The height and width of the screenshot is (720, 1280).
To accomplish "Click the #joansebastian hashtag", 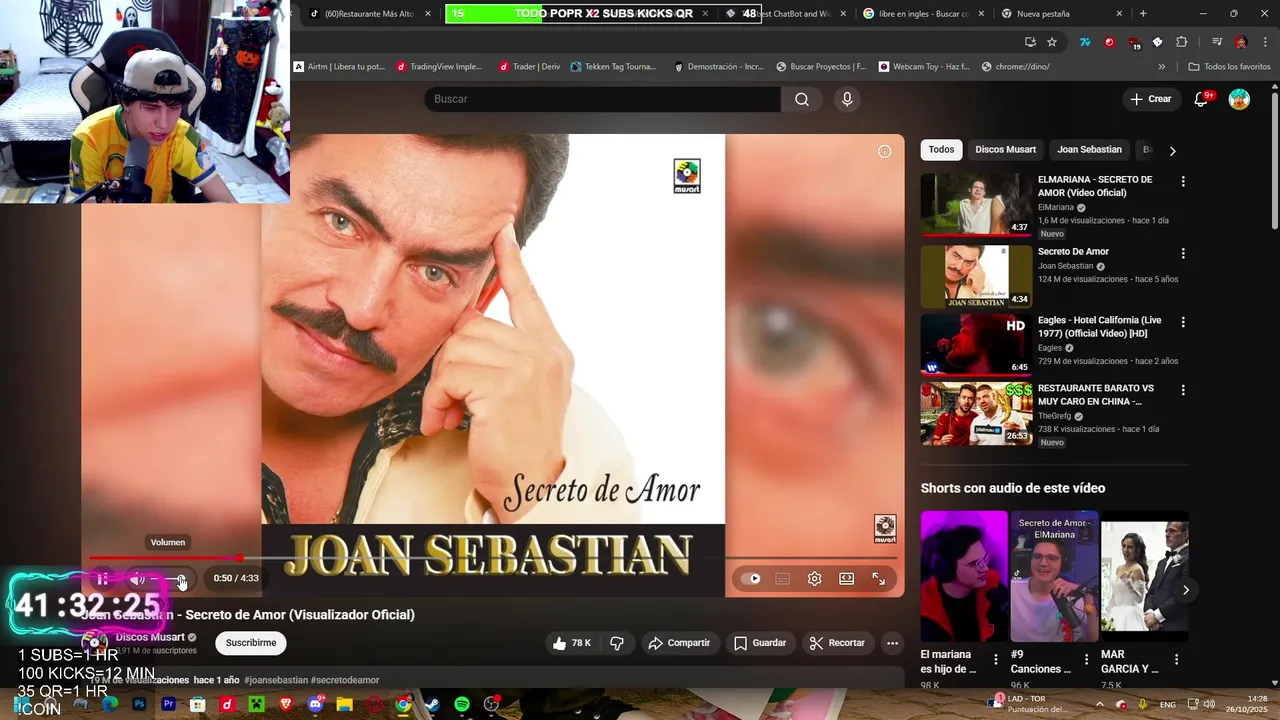I will click(276, 680).
